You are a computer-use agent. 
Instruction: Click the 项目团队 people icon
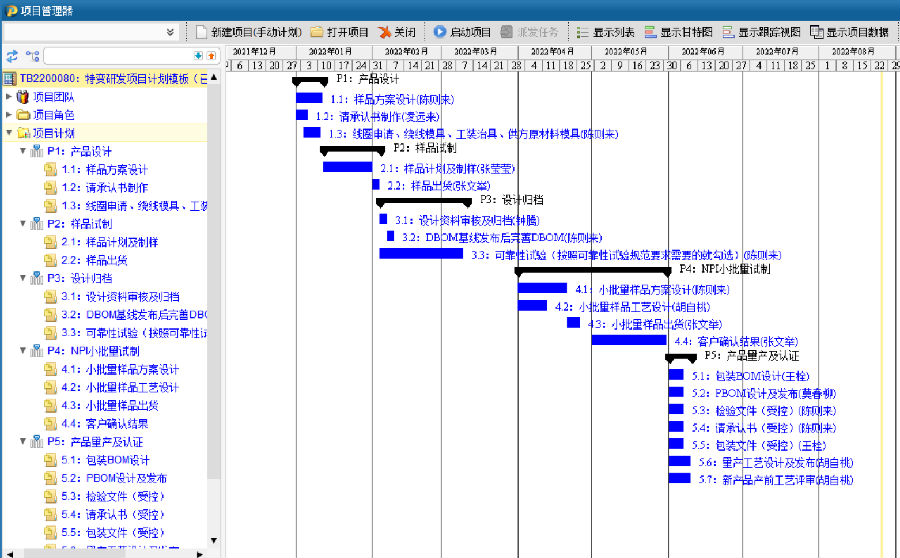(x=22, y=96)
